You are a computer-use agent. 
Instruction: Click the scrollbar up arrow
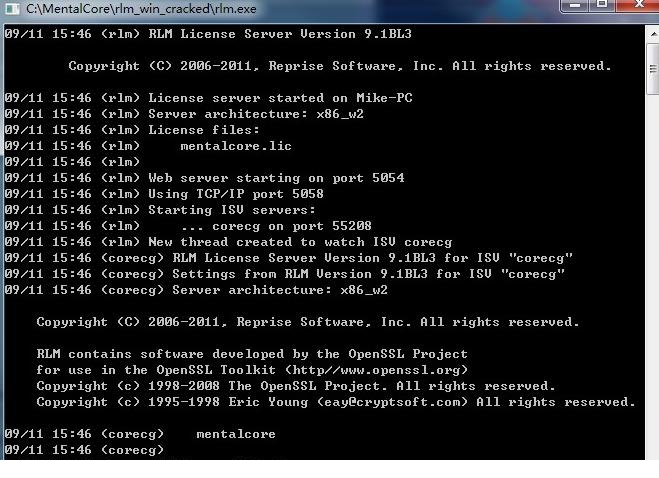coord(654,34)
